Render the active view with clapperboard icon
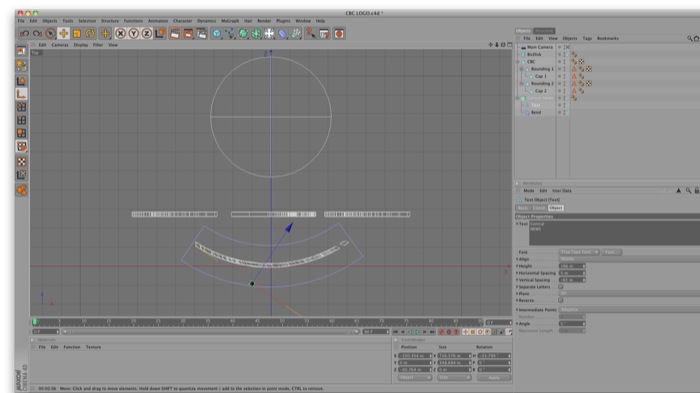700x393 pixels. pyautogui.click(x=175, y=33)
